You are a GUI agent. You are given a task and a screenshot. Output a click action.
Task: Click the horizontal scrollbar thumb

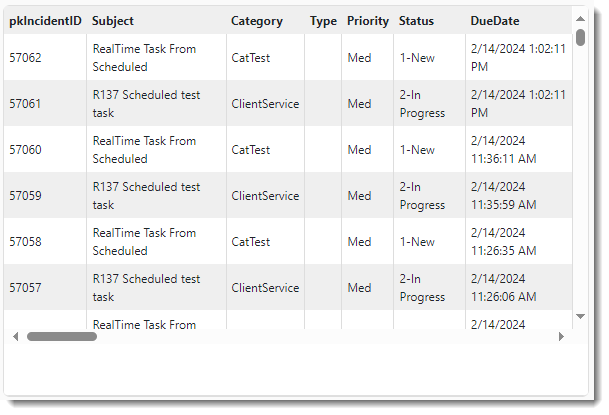point(62,337)
